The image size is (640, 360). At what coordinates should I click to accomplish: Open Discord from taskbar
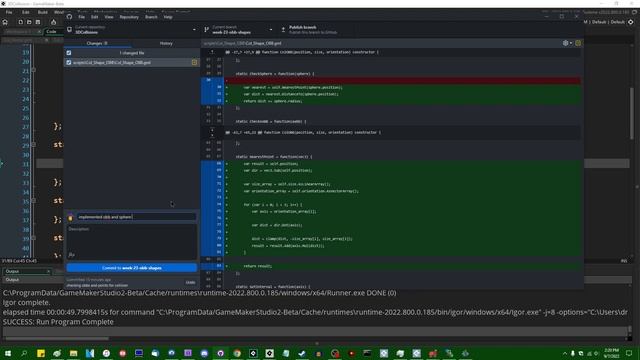pos(204,353)
